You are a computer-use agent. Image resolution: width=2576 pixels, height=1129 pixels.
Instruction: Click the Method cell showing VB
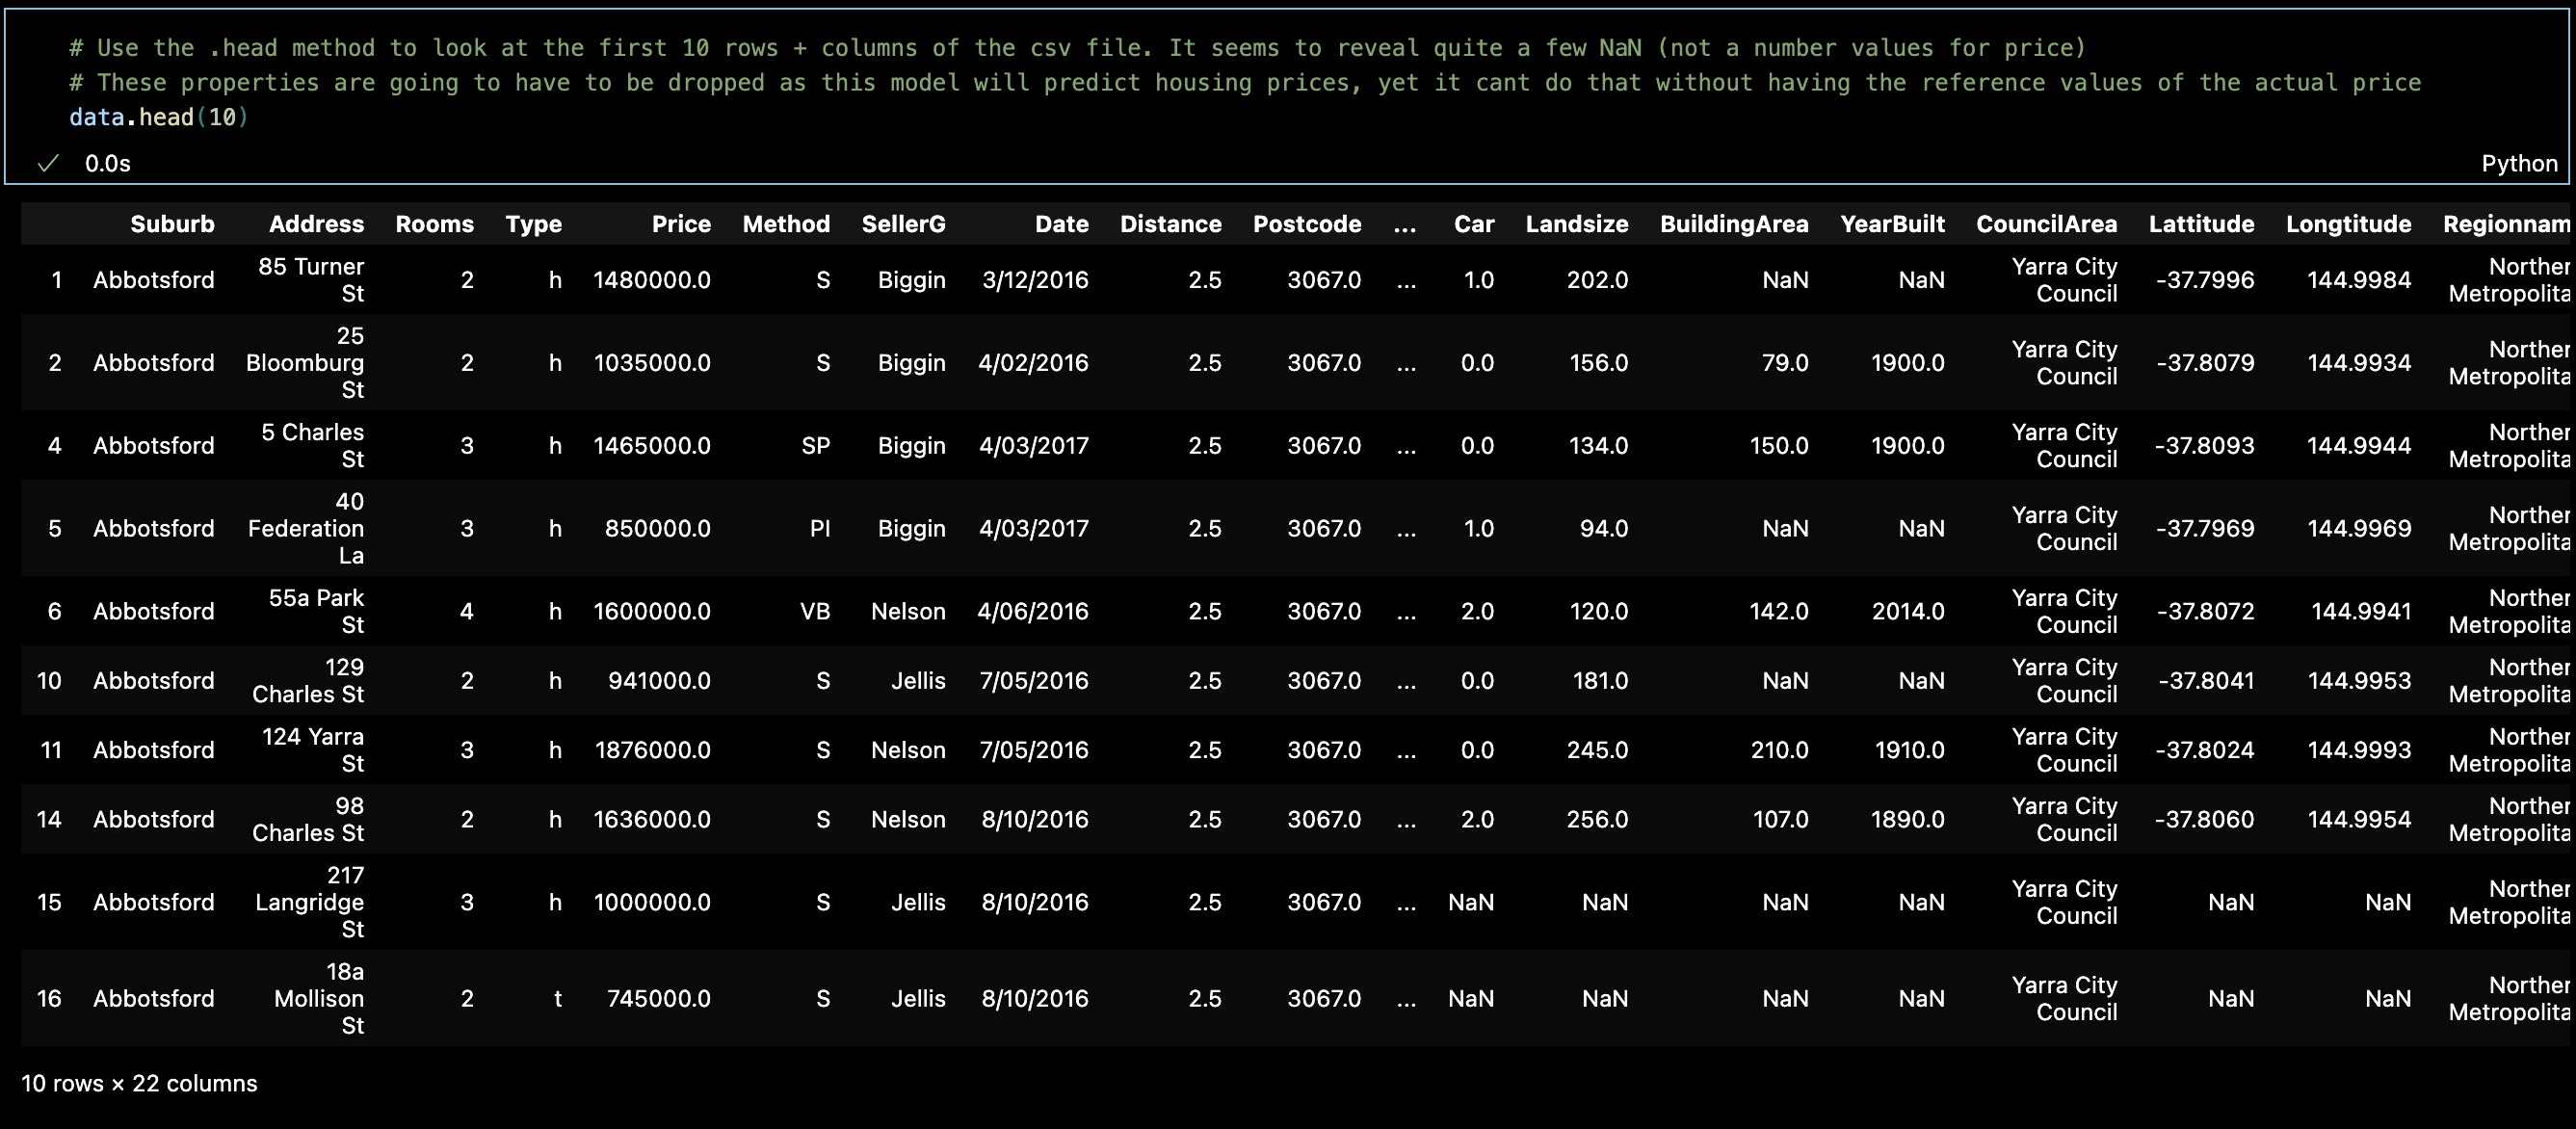(814, 611)
